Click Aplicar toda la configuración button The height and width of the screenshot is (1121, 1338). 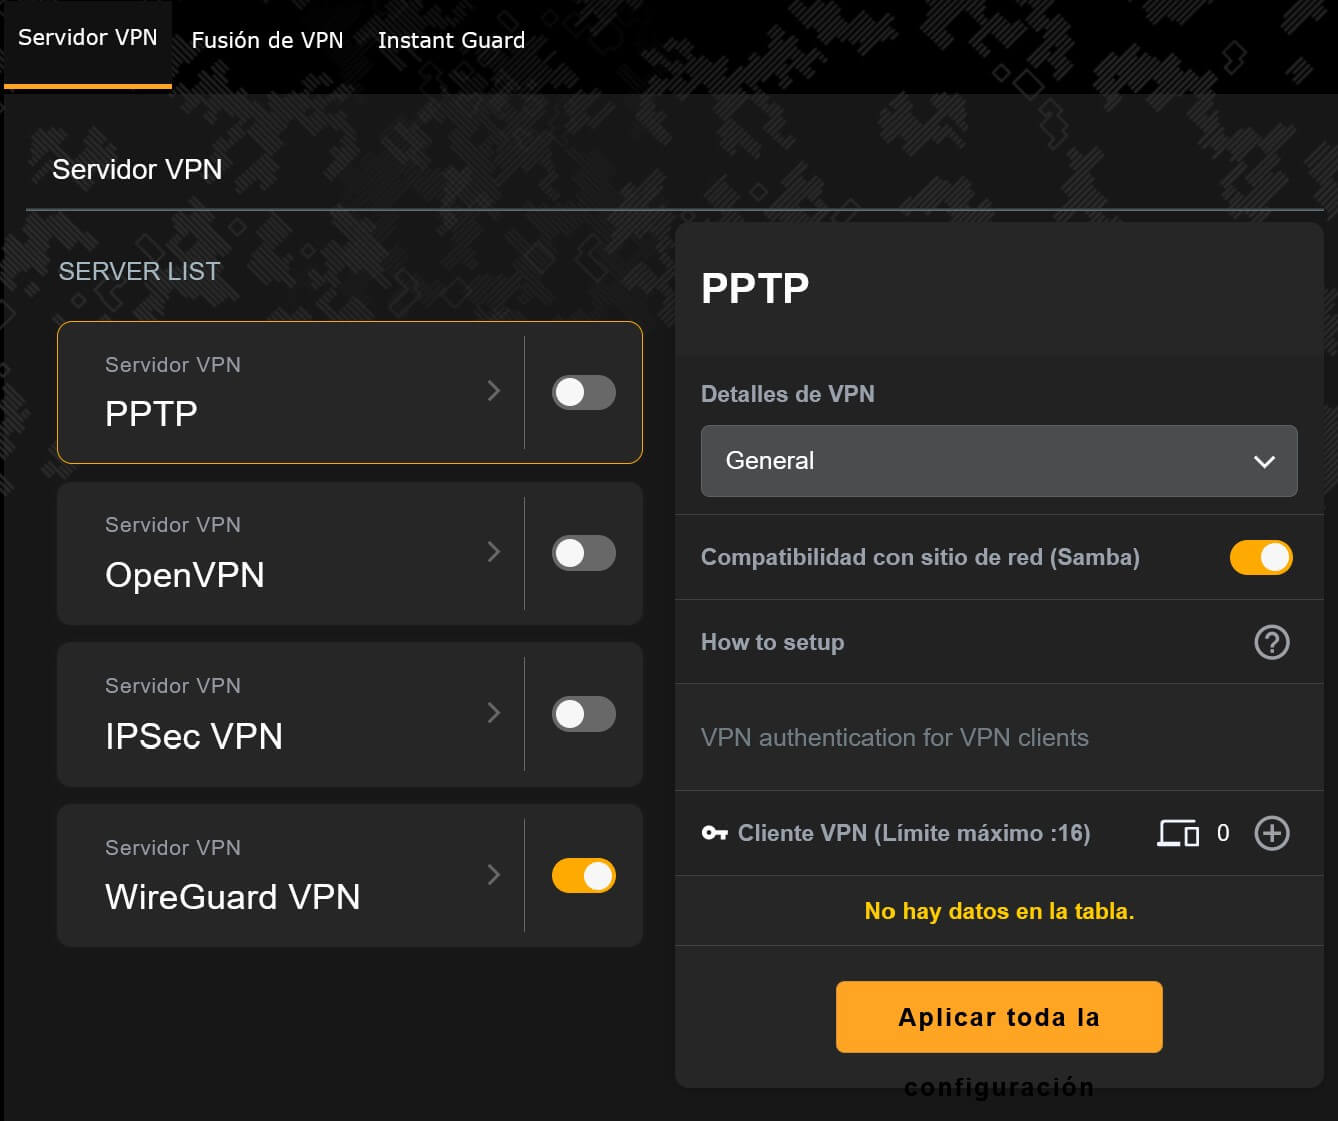click(999, 1017)
